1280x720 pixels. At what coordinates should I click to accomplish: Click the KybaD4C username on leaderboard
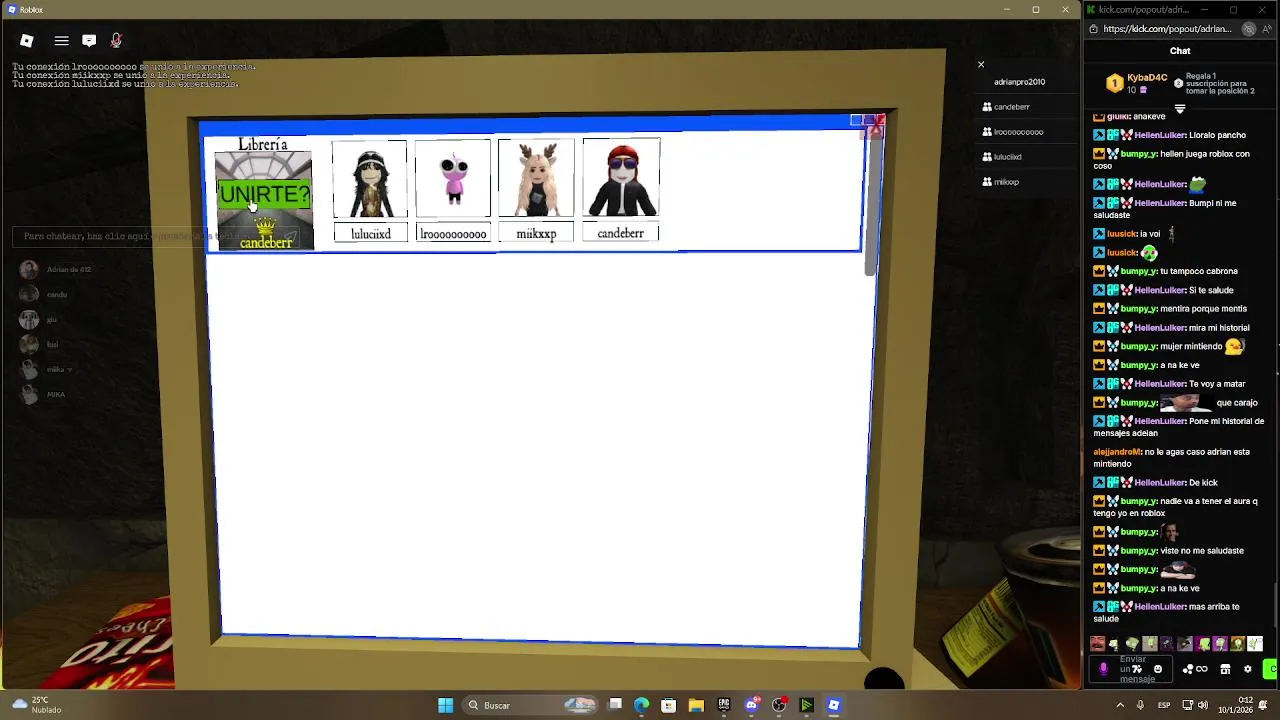[x=1147, y=78]
